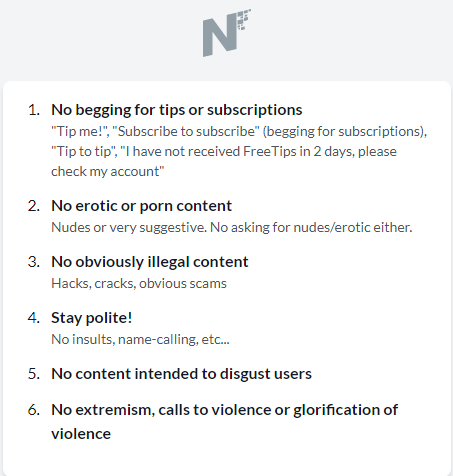Click the 'No extremism, calls to violence' rule
The image size is (453, 476).
[224, 422]
